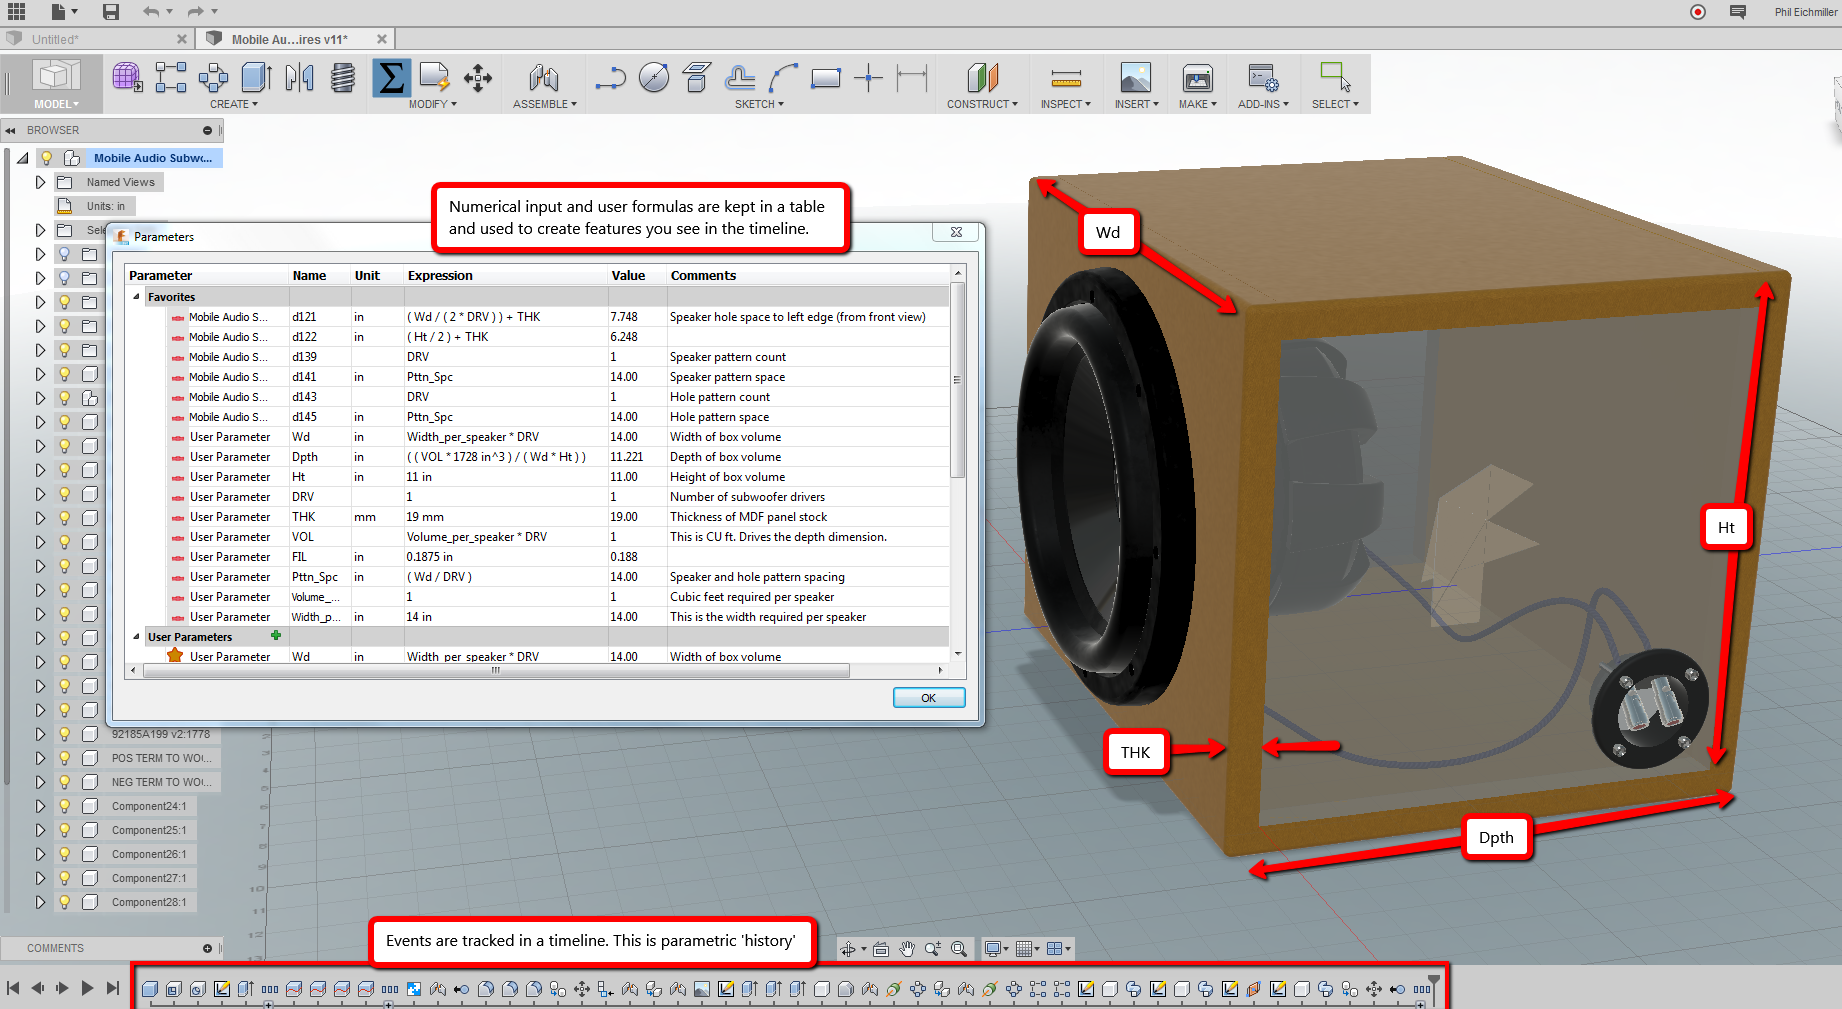Select the viewport Pan hand tool

907,948
